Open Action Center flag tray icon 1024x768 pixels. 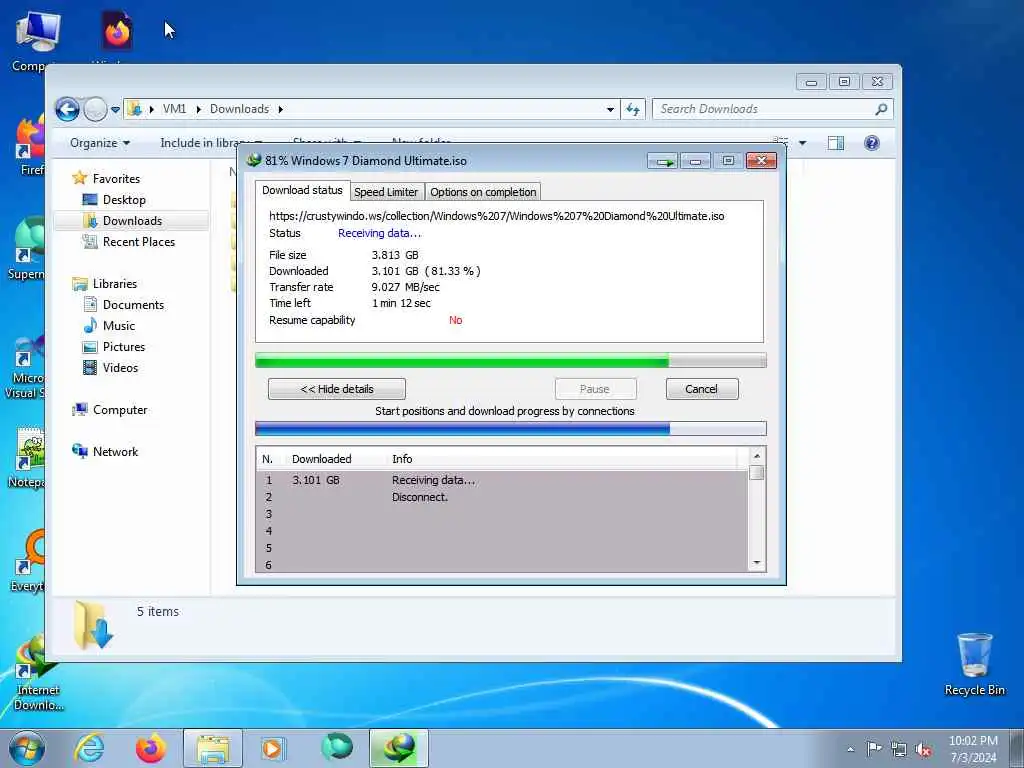(x=874, y=749)
